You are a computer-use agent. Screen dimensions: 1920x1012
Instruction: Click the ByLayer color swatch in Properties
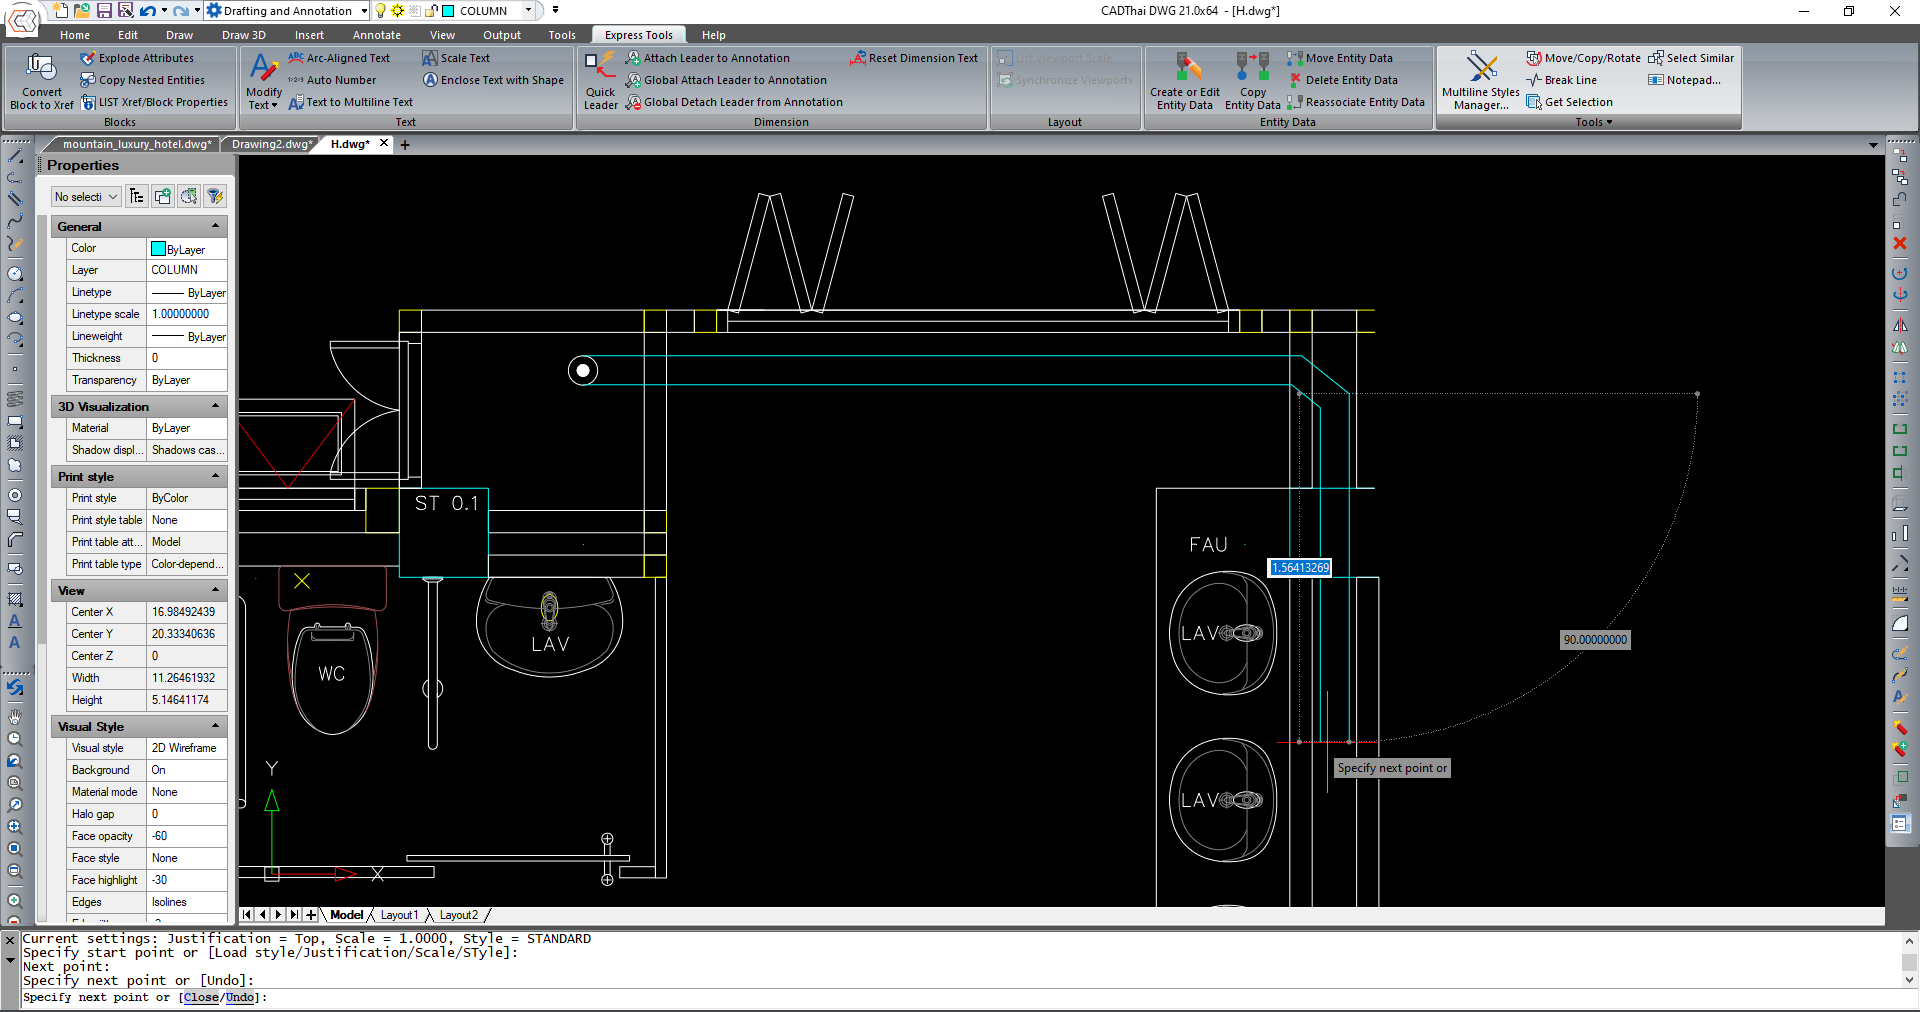(x=158, y=249)
